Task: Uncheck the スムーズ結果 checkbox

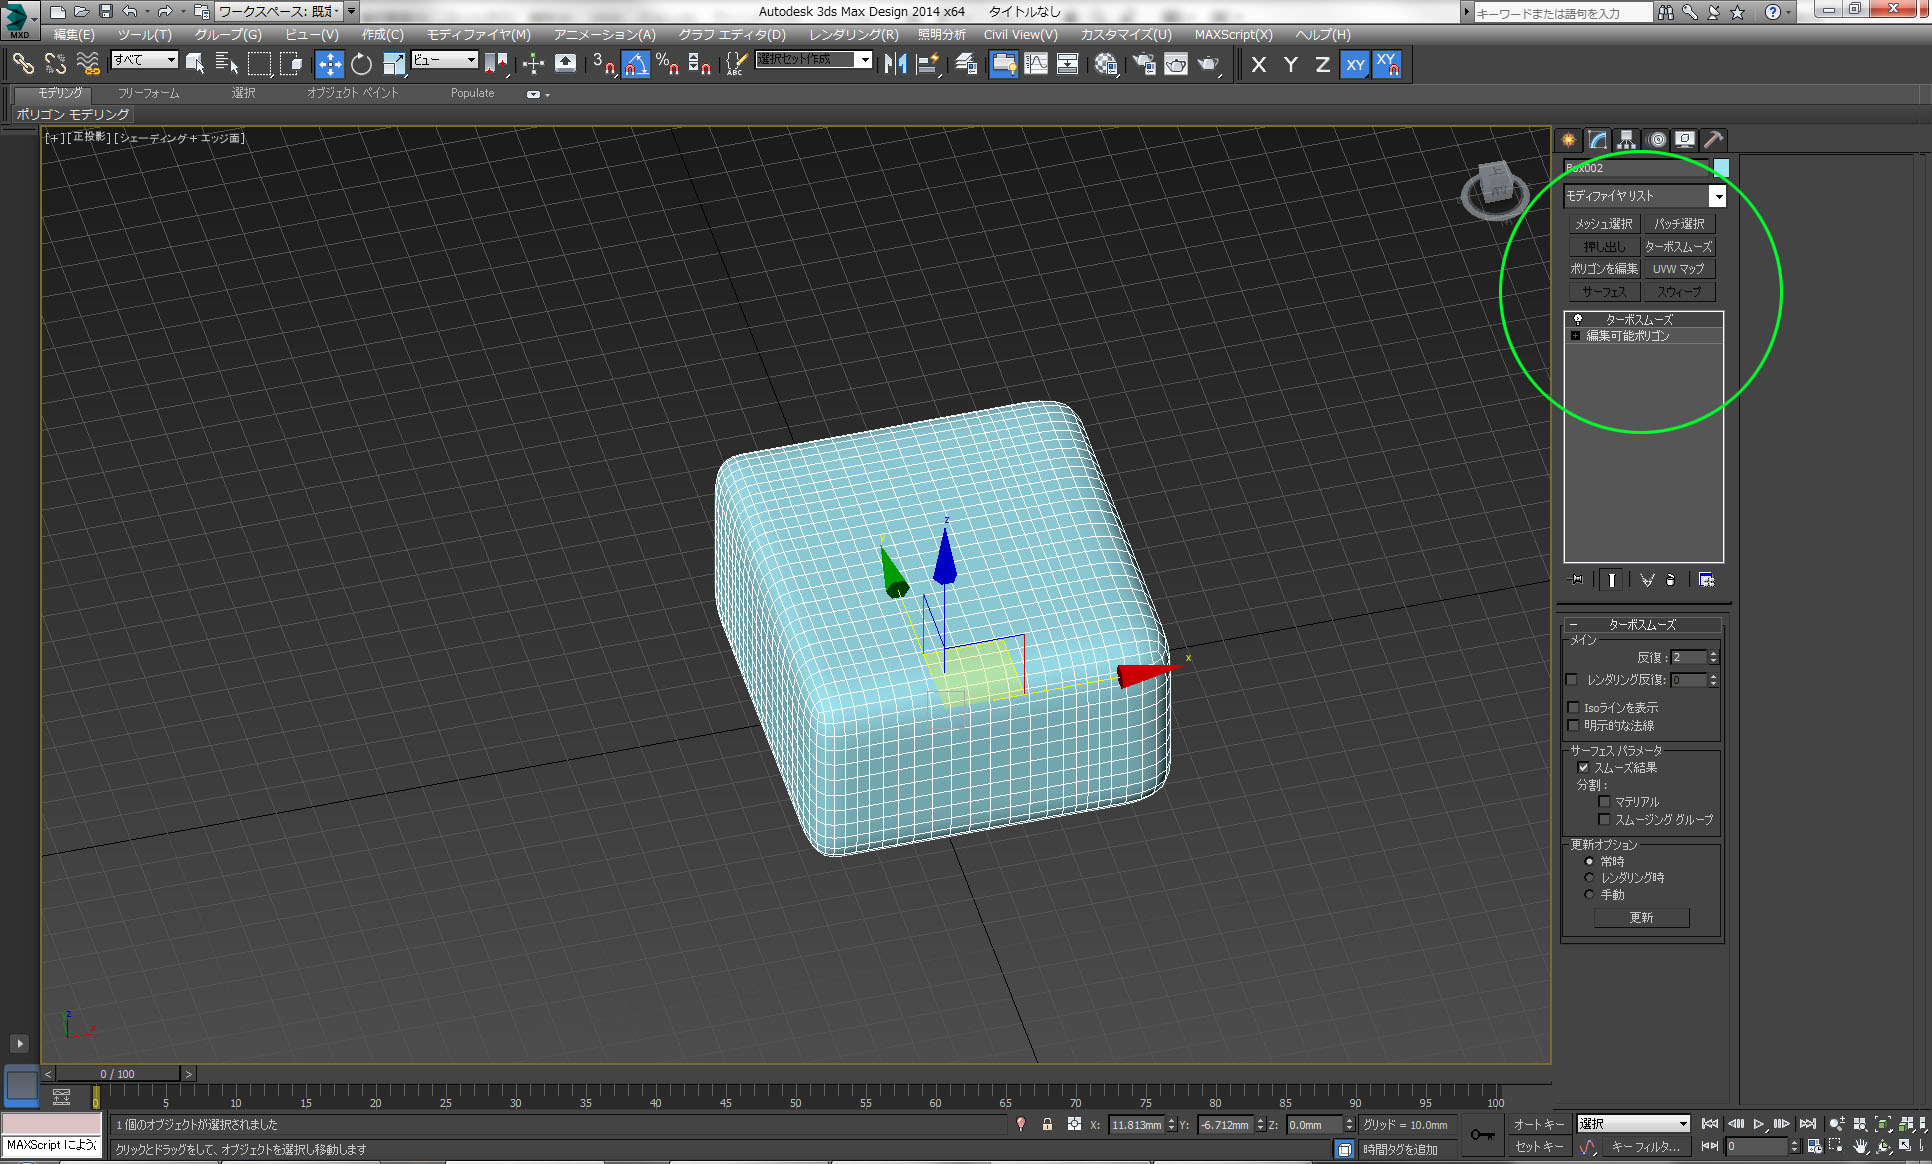Action: pos(1583,768)
